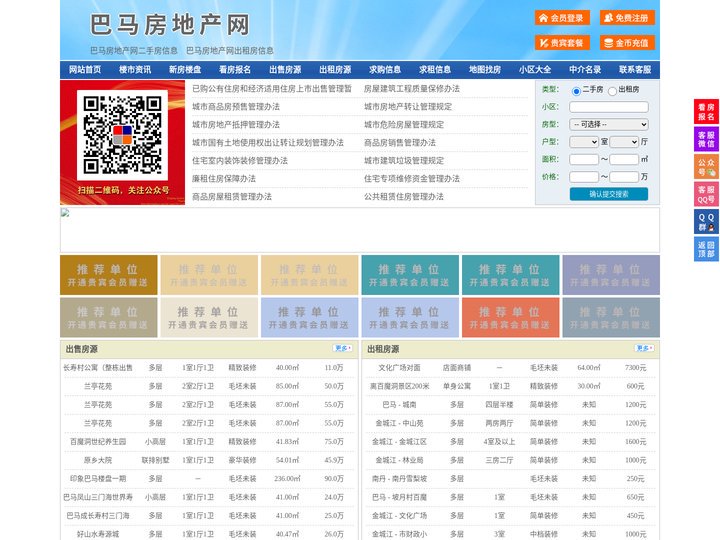Open 出售房源 navigation item
This screenshot has width=720, height=540.
tap(285, 70)
